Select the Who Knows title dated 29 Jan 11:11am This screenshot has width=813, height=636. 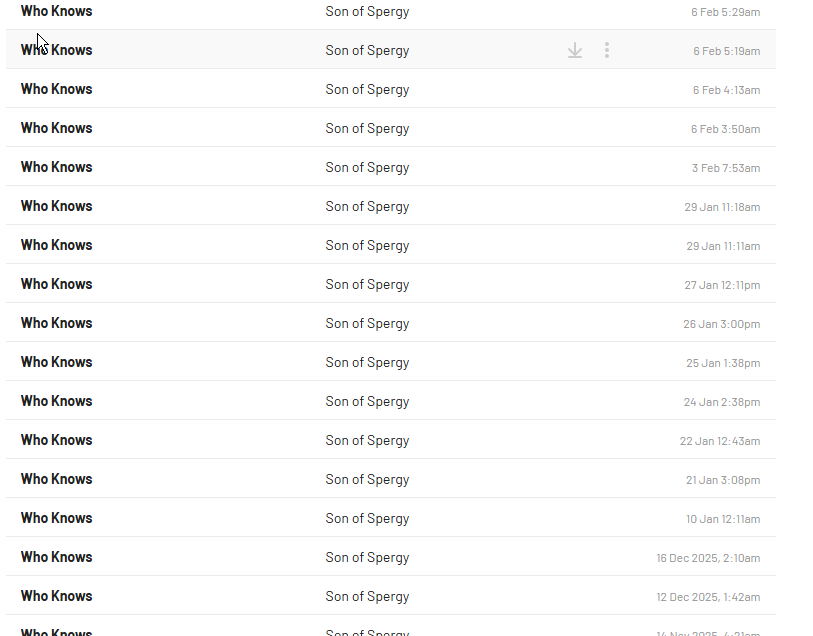point(57,245)
